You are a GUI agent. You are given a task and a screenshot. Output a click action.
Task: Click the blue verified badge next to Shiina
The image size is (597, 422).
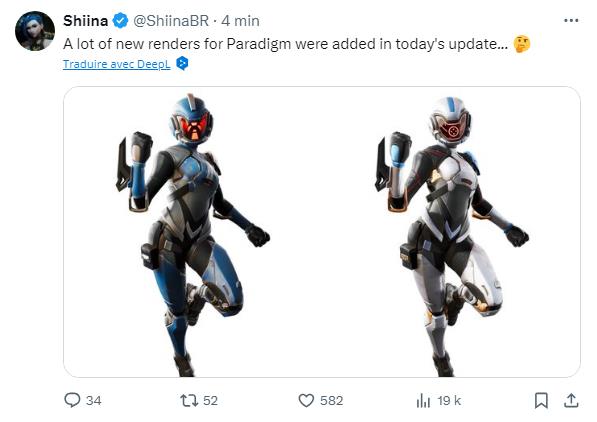tap(121, 21)
